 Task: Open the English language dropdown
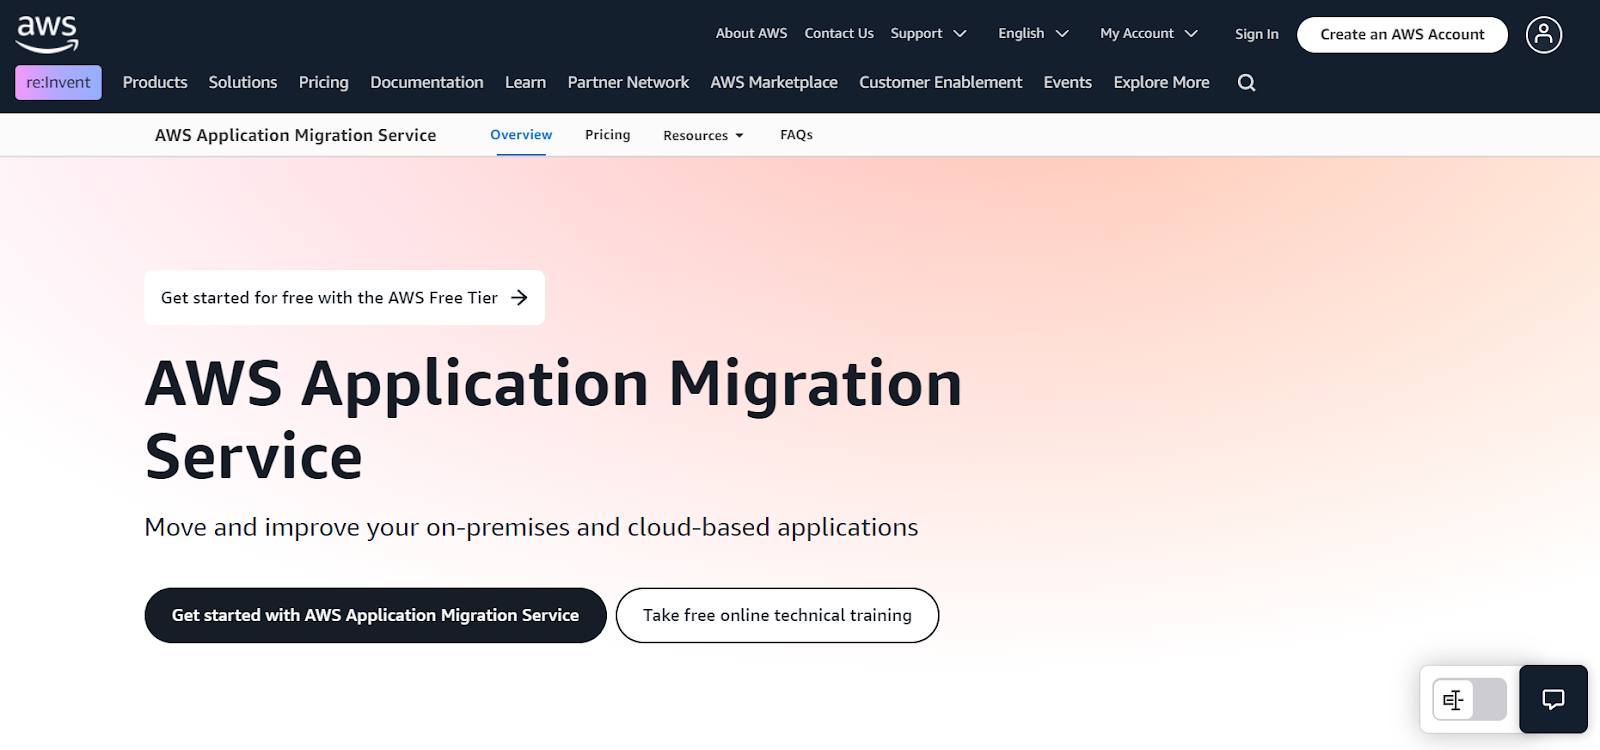1033,34
